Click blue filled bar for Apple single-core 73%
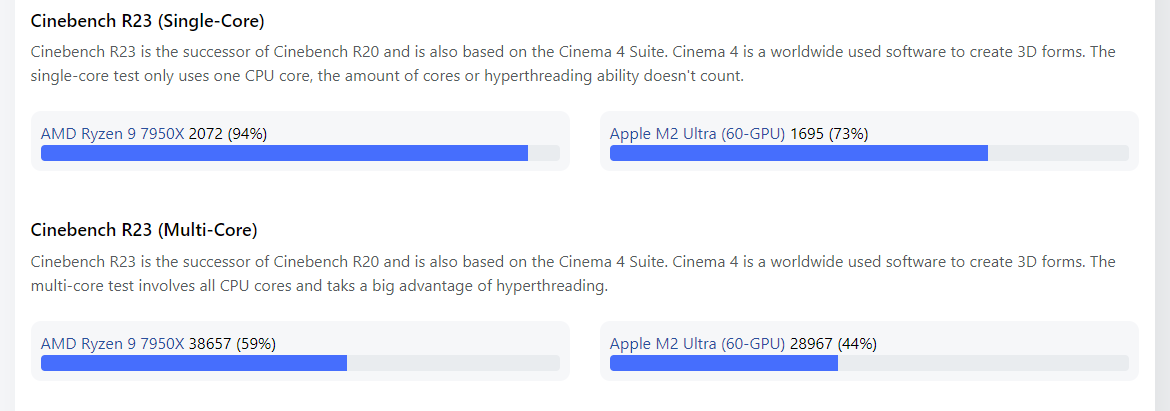 point(798,153)
